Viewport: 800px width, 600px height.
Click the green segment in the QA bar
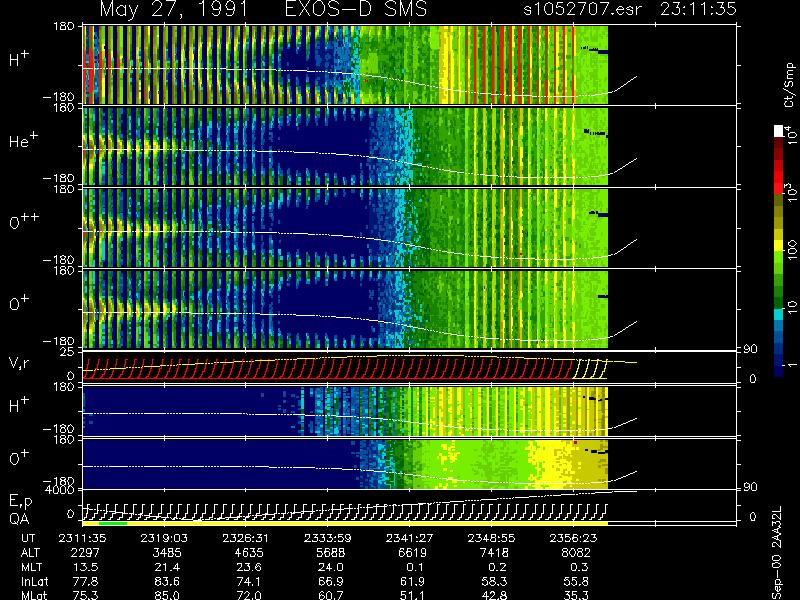[x=113, y=523]
